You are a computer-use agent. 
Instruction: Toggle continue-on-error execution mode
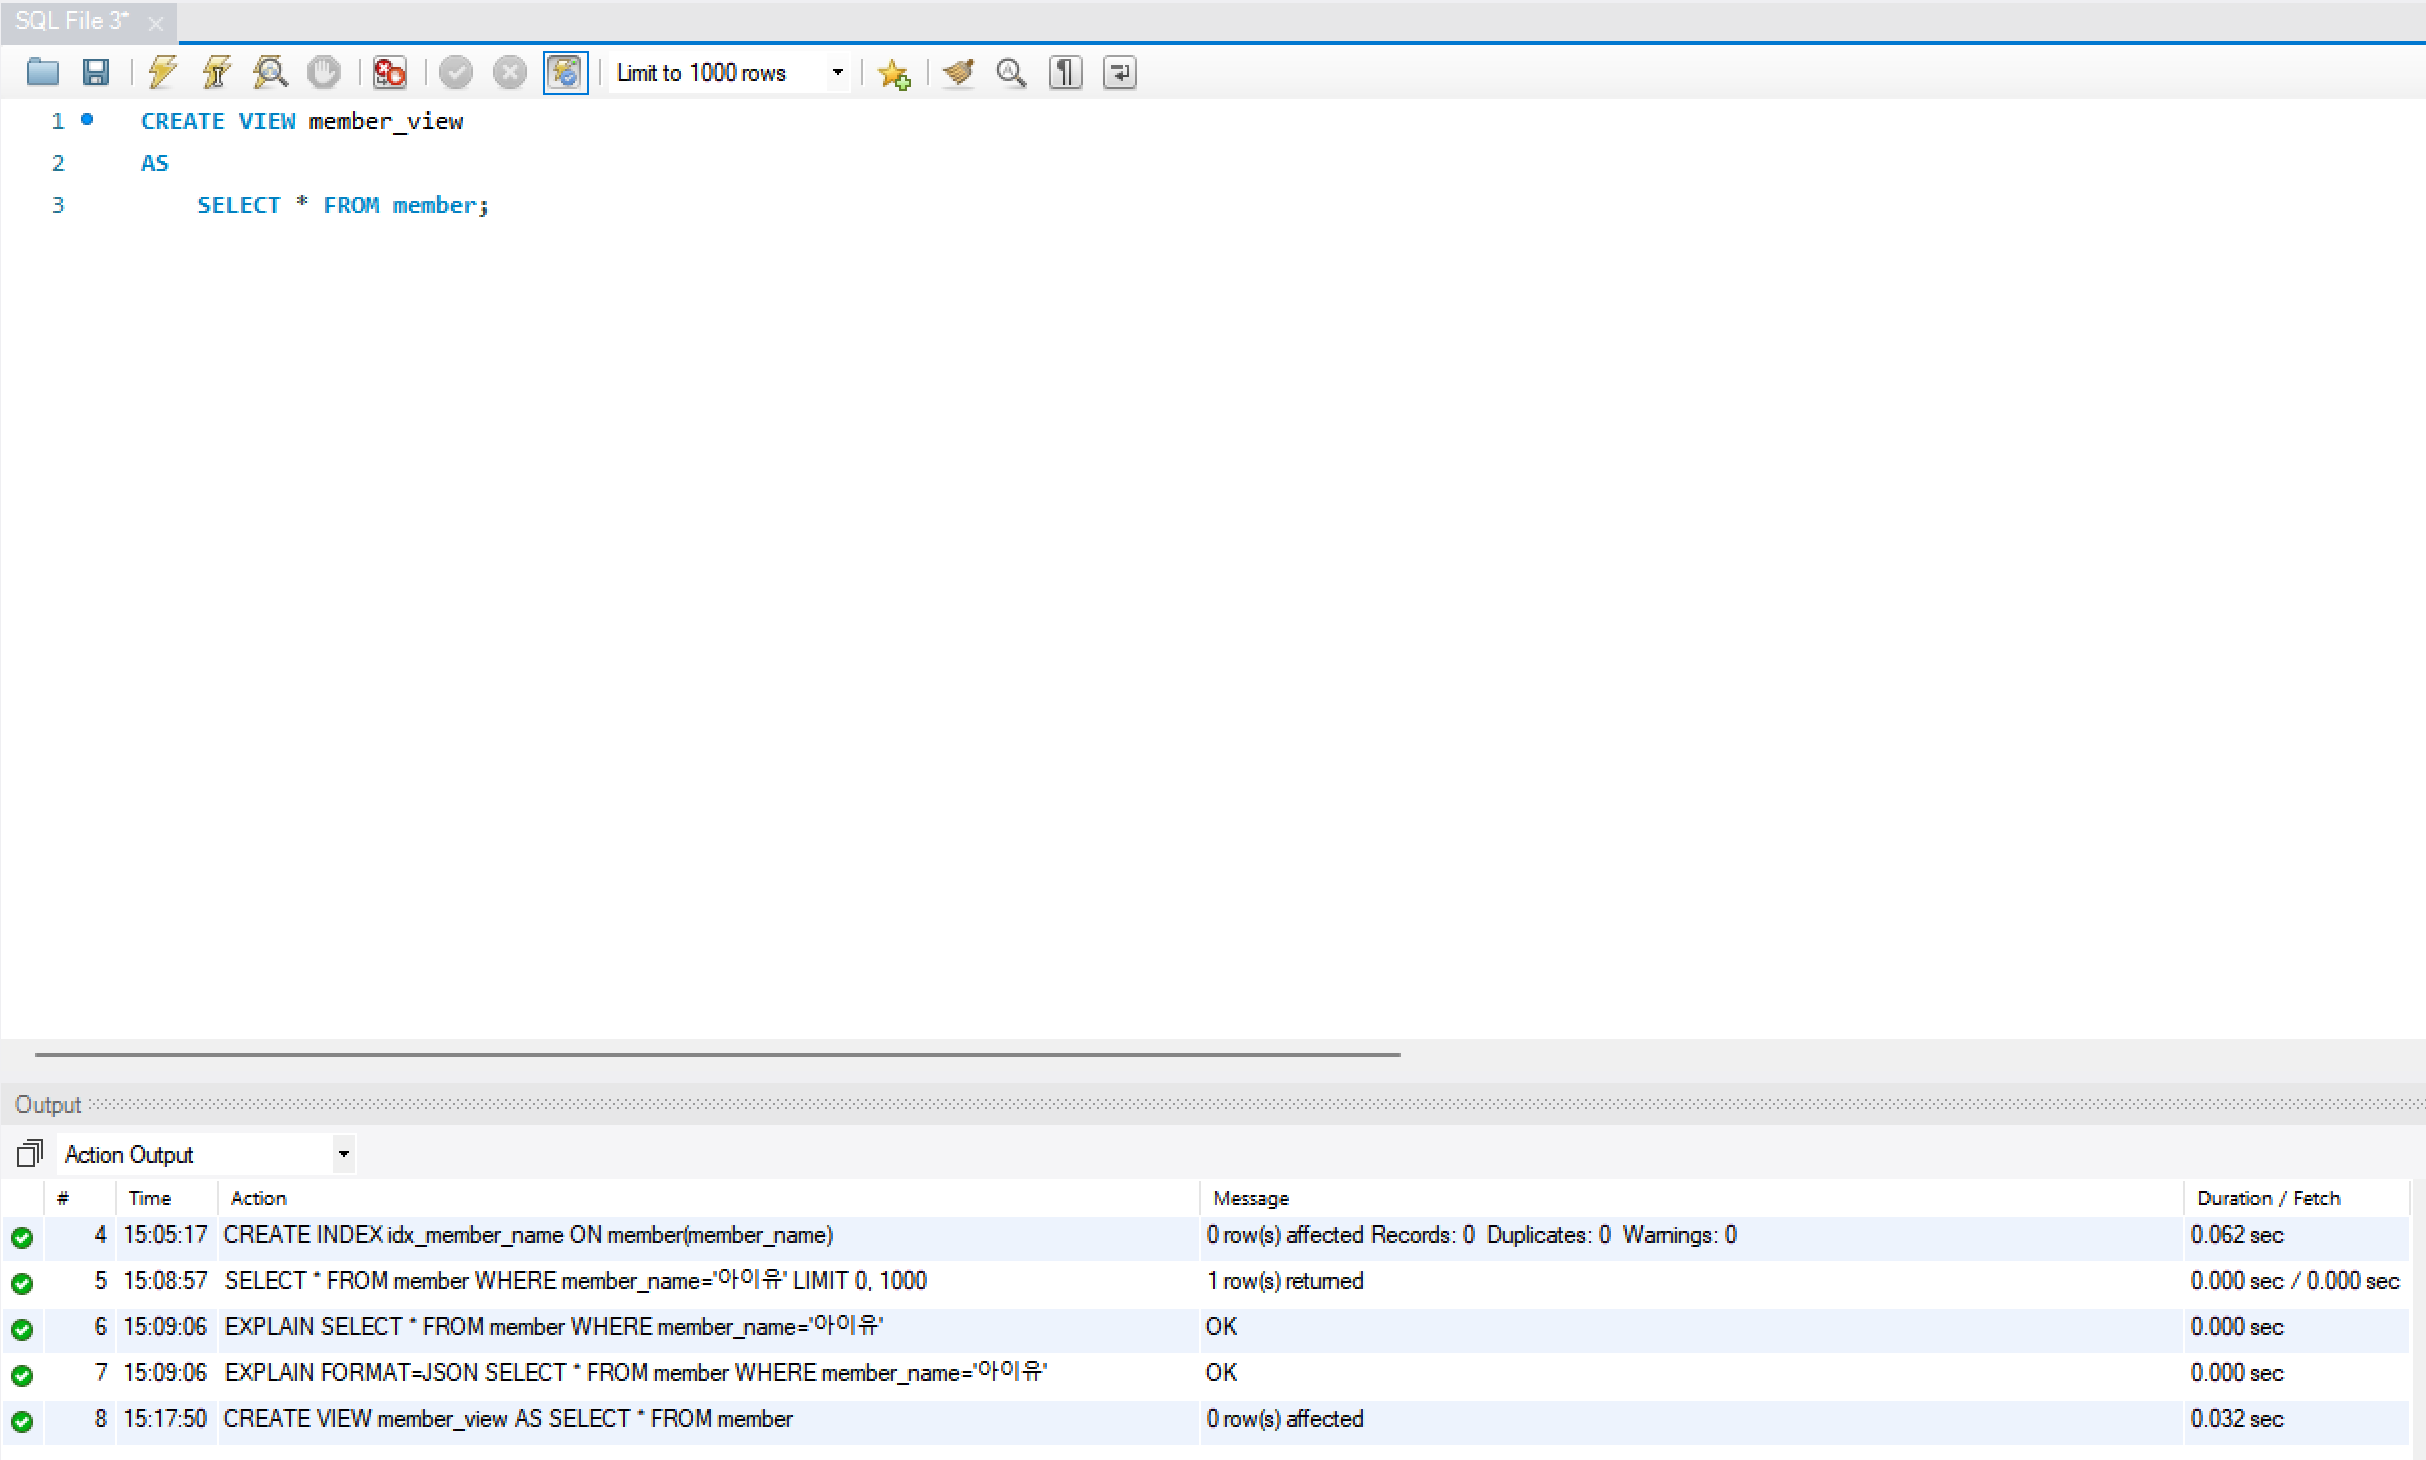(389, 72)
